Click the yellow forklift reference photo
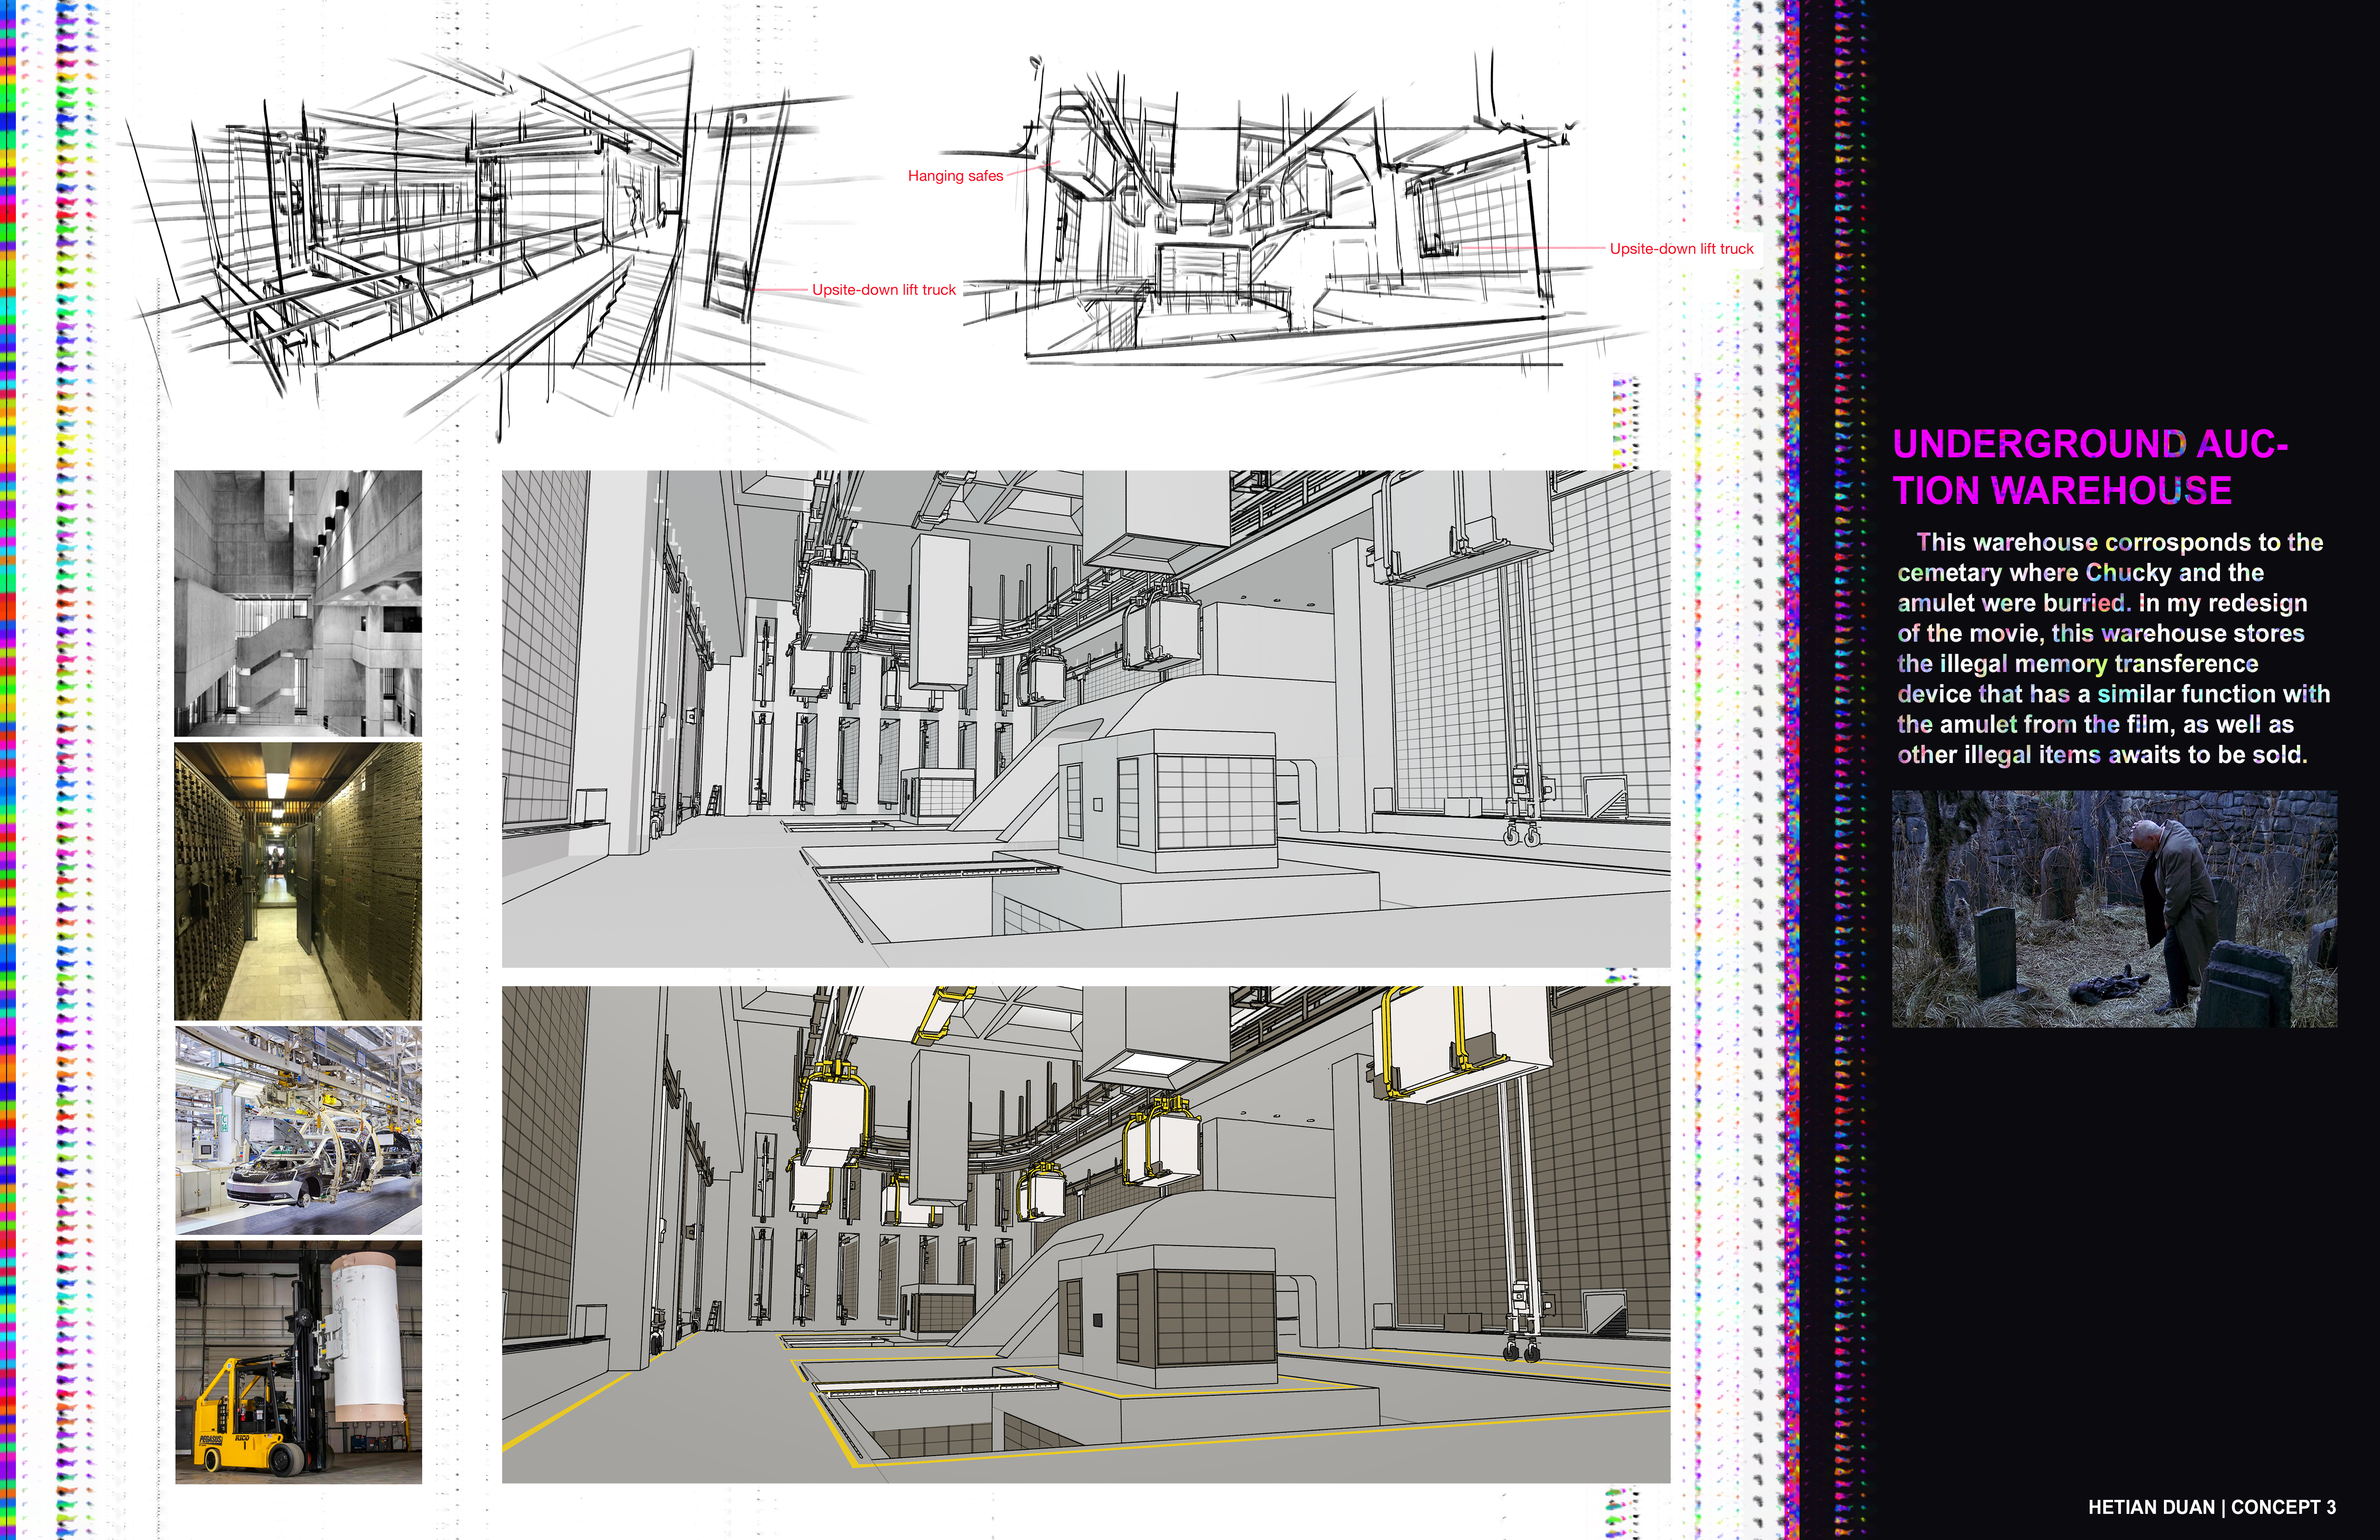This screenshot has height=1540, width=2380. click(298, 1362)
